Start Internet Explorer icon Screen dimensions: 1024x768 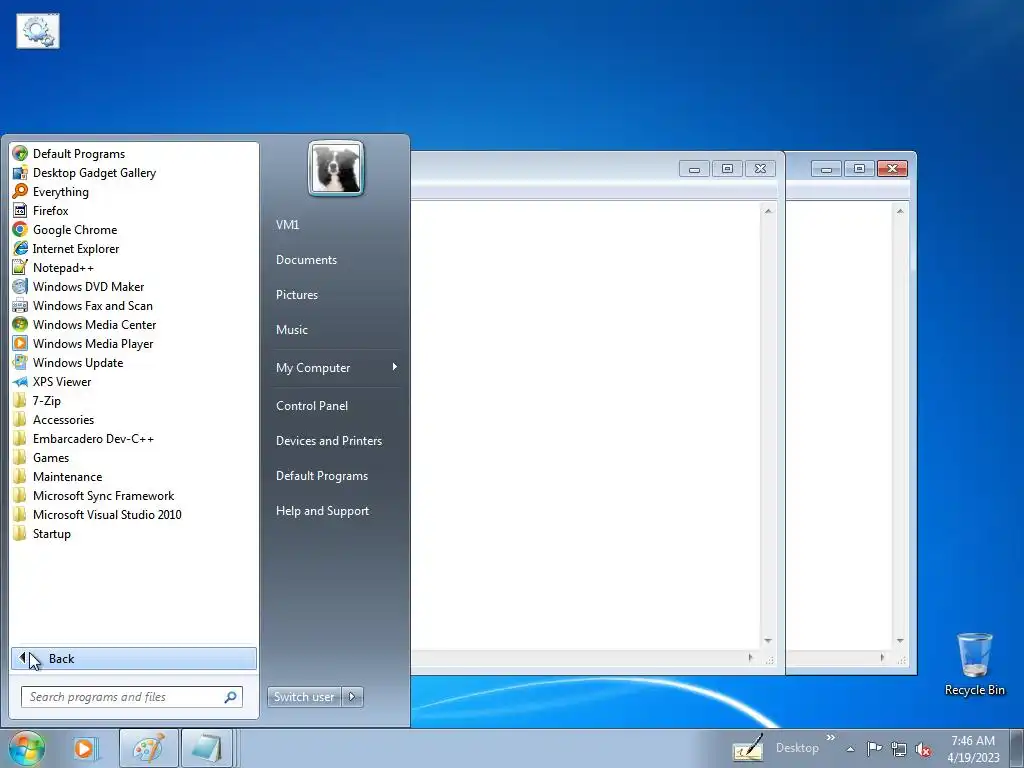(x=20, y=248)
